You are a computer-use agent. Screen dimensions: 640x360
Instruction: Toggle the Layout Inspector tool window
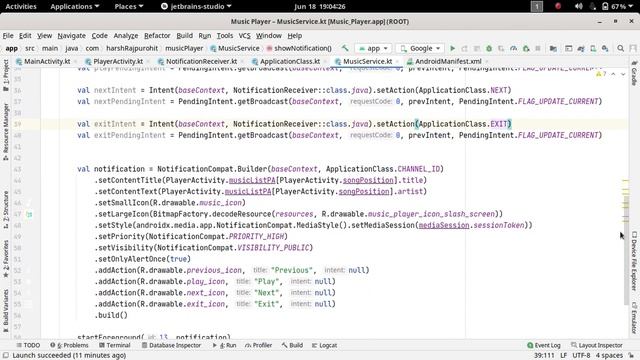tap(597, 345)
